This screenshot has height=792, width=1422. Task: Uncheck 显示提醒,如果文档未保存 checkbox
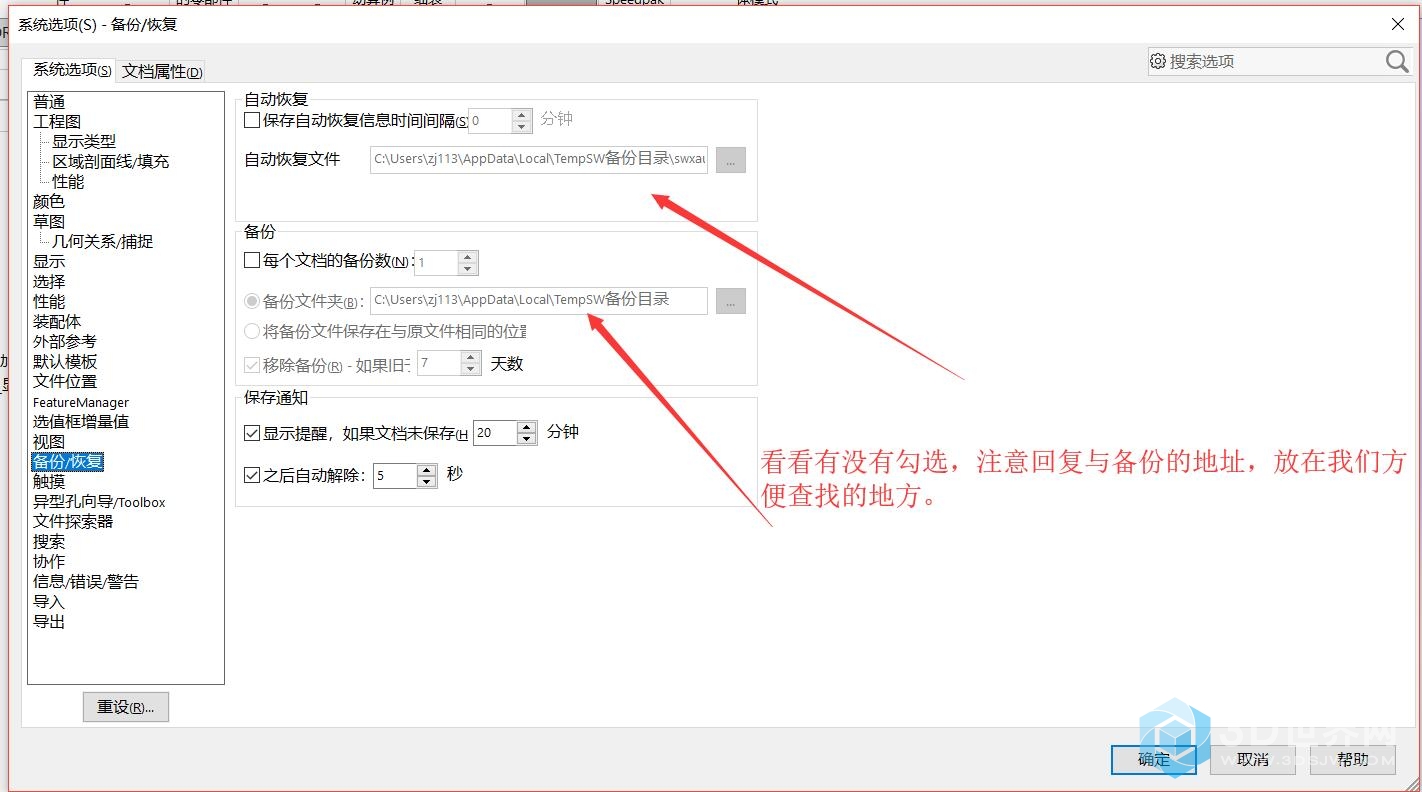pyautogui.click(x=252, y=433)
